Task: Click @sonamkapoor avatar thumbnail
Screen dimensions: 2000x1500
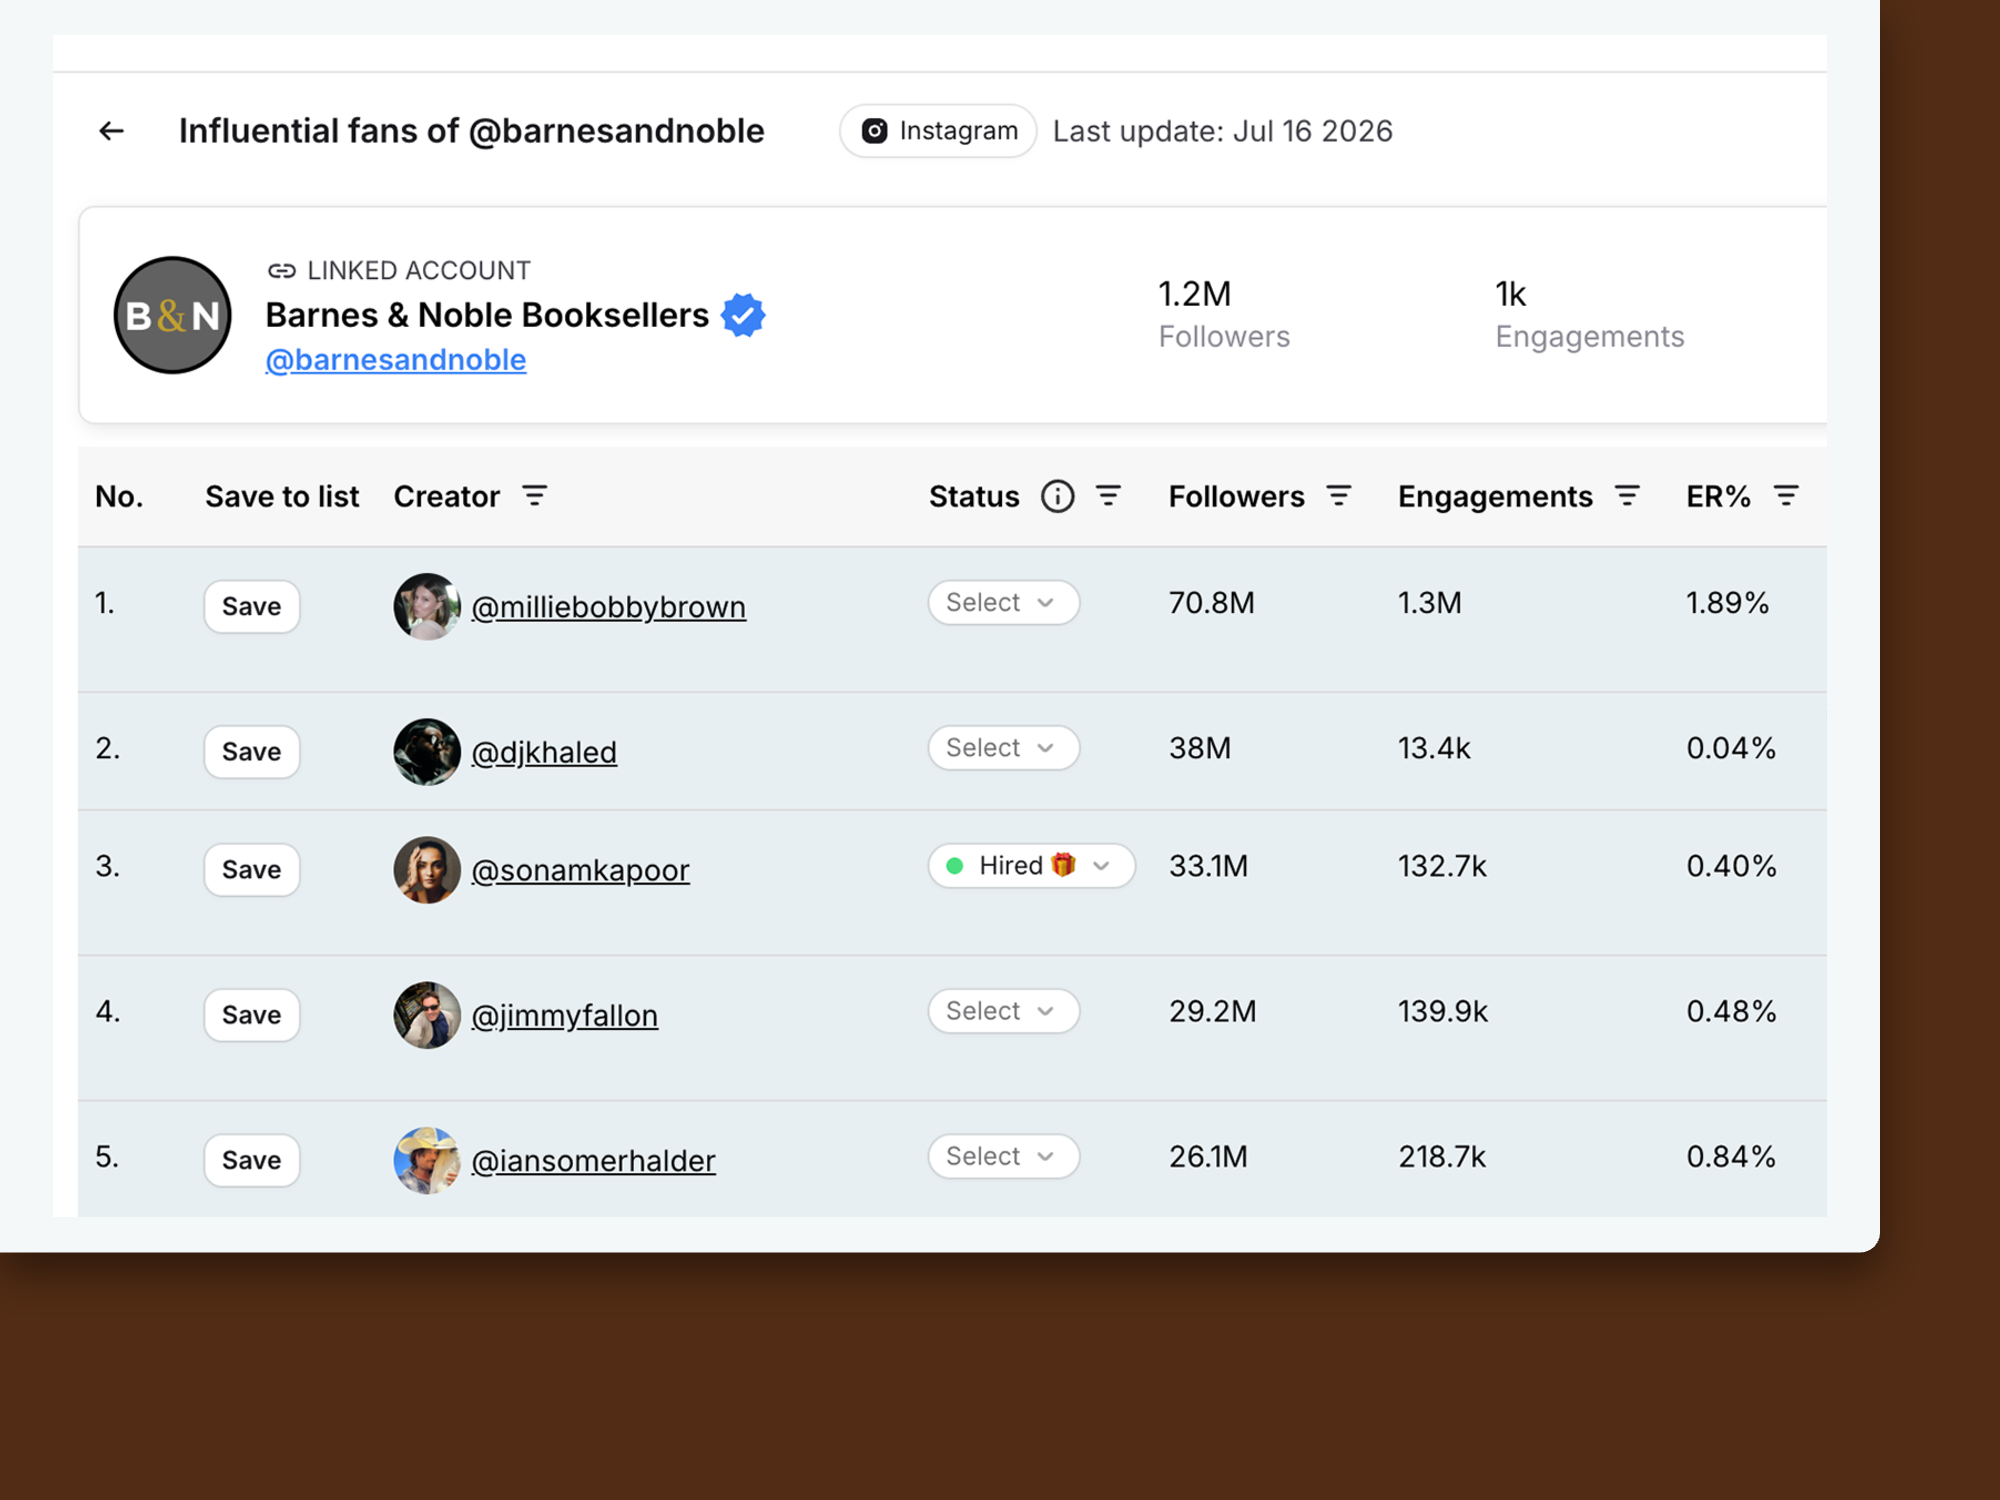Action: click(427, 870)
